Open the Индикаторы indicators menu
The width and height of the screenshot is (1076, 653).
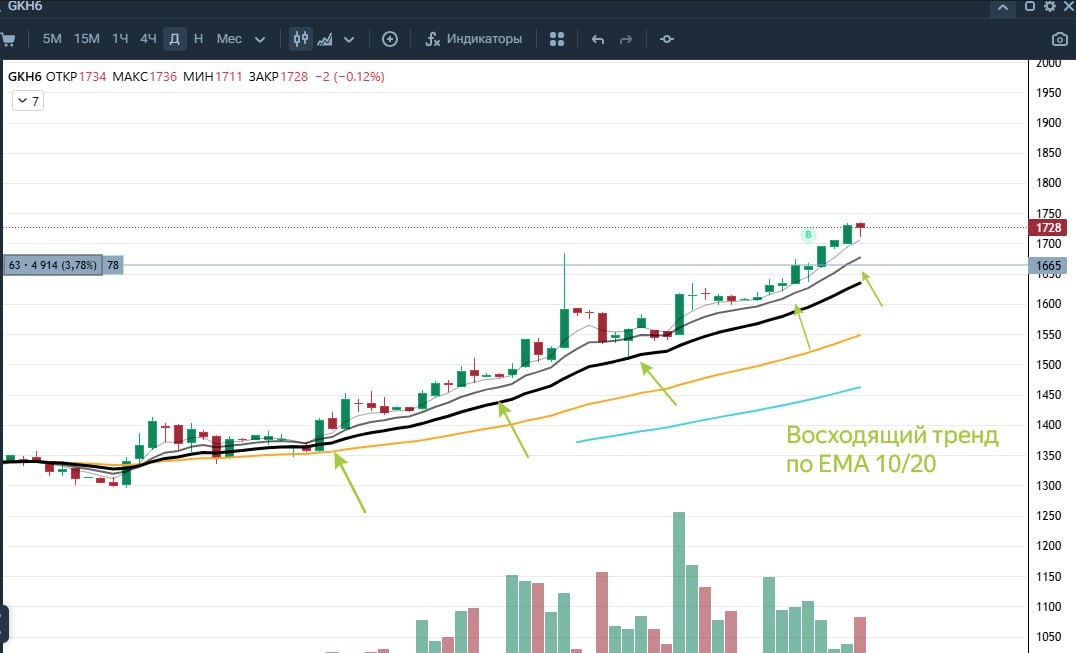click(473, 39)
